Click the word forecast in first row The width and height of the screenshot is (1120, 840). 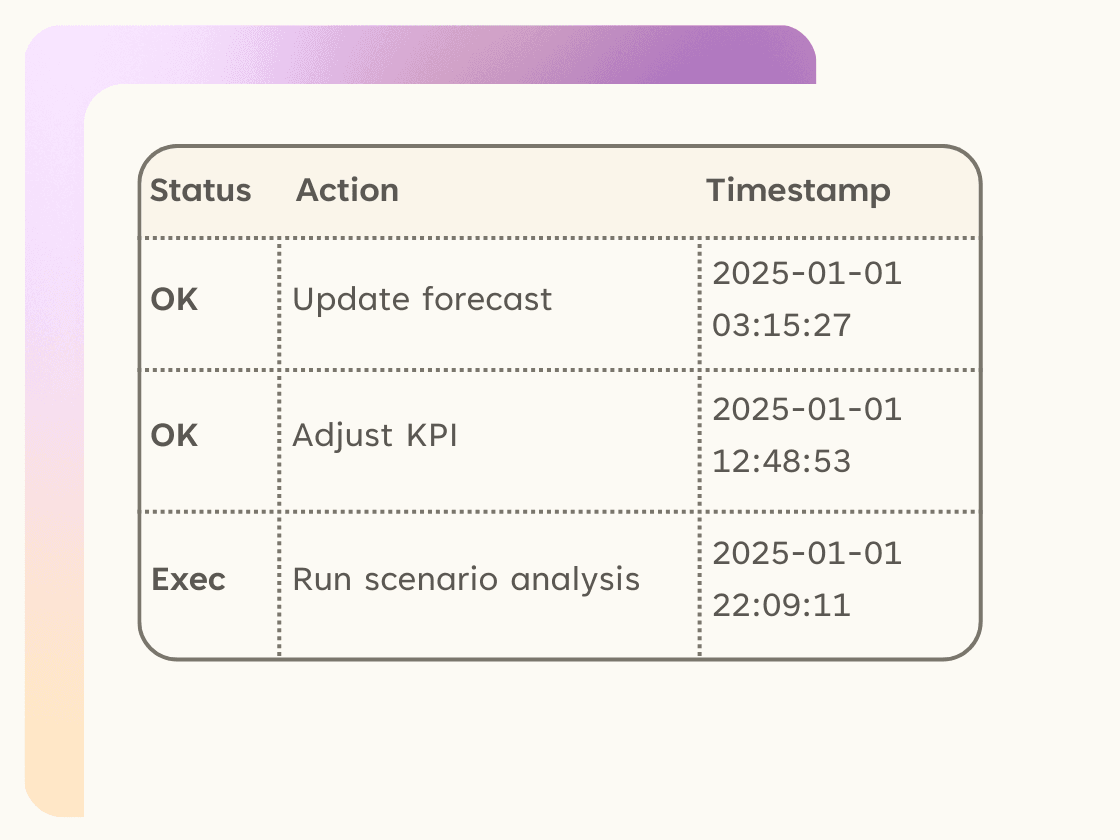tap(487, 299)
